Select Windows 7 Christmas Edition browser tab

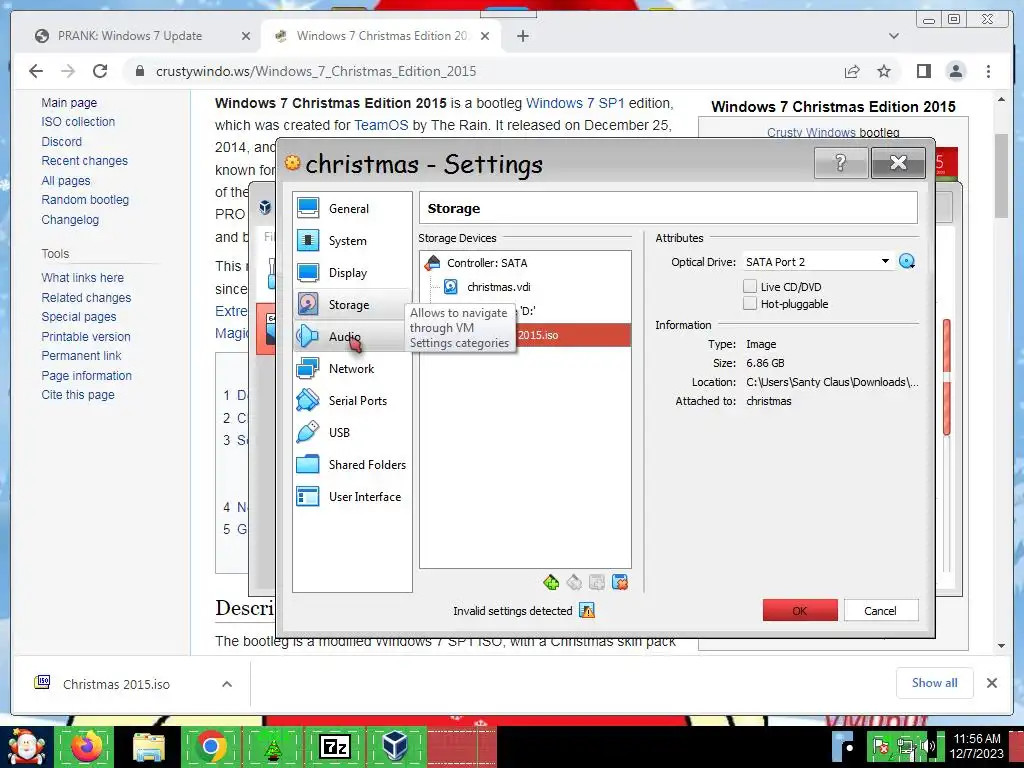(x=381, y=36)
